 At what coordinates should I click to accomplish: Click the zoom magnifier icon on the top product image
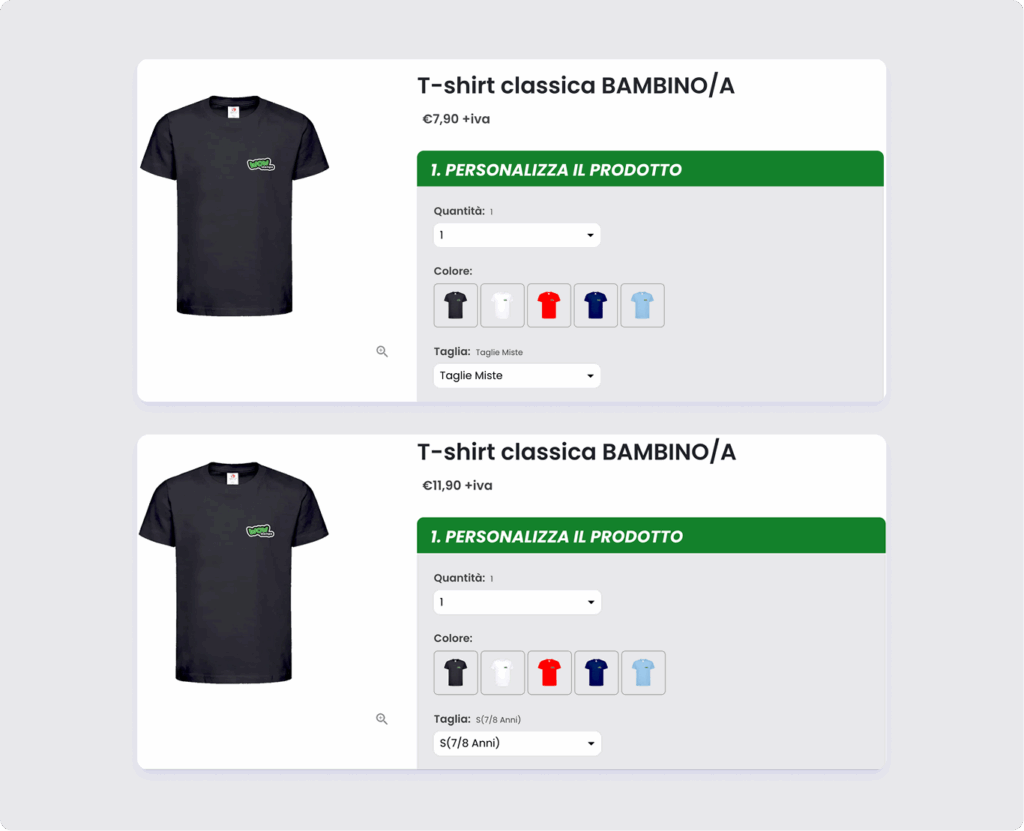pyautogui.click(x=382, y=351)
